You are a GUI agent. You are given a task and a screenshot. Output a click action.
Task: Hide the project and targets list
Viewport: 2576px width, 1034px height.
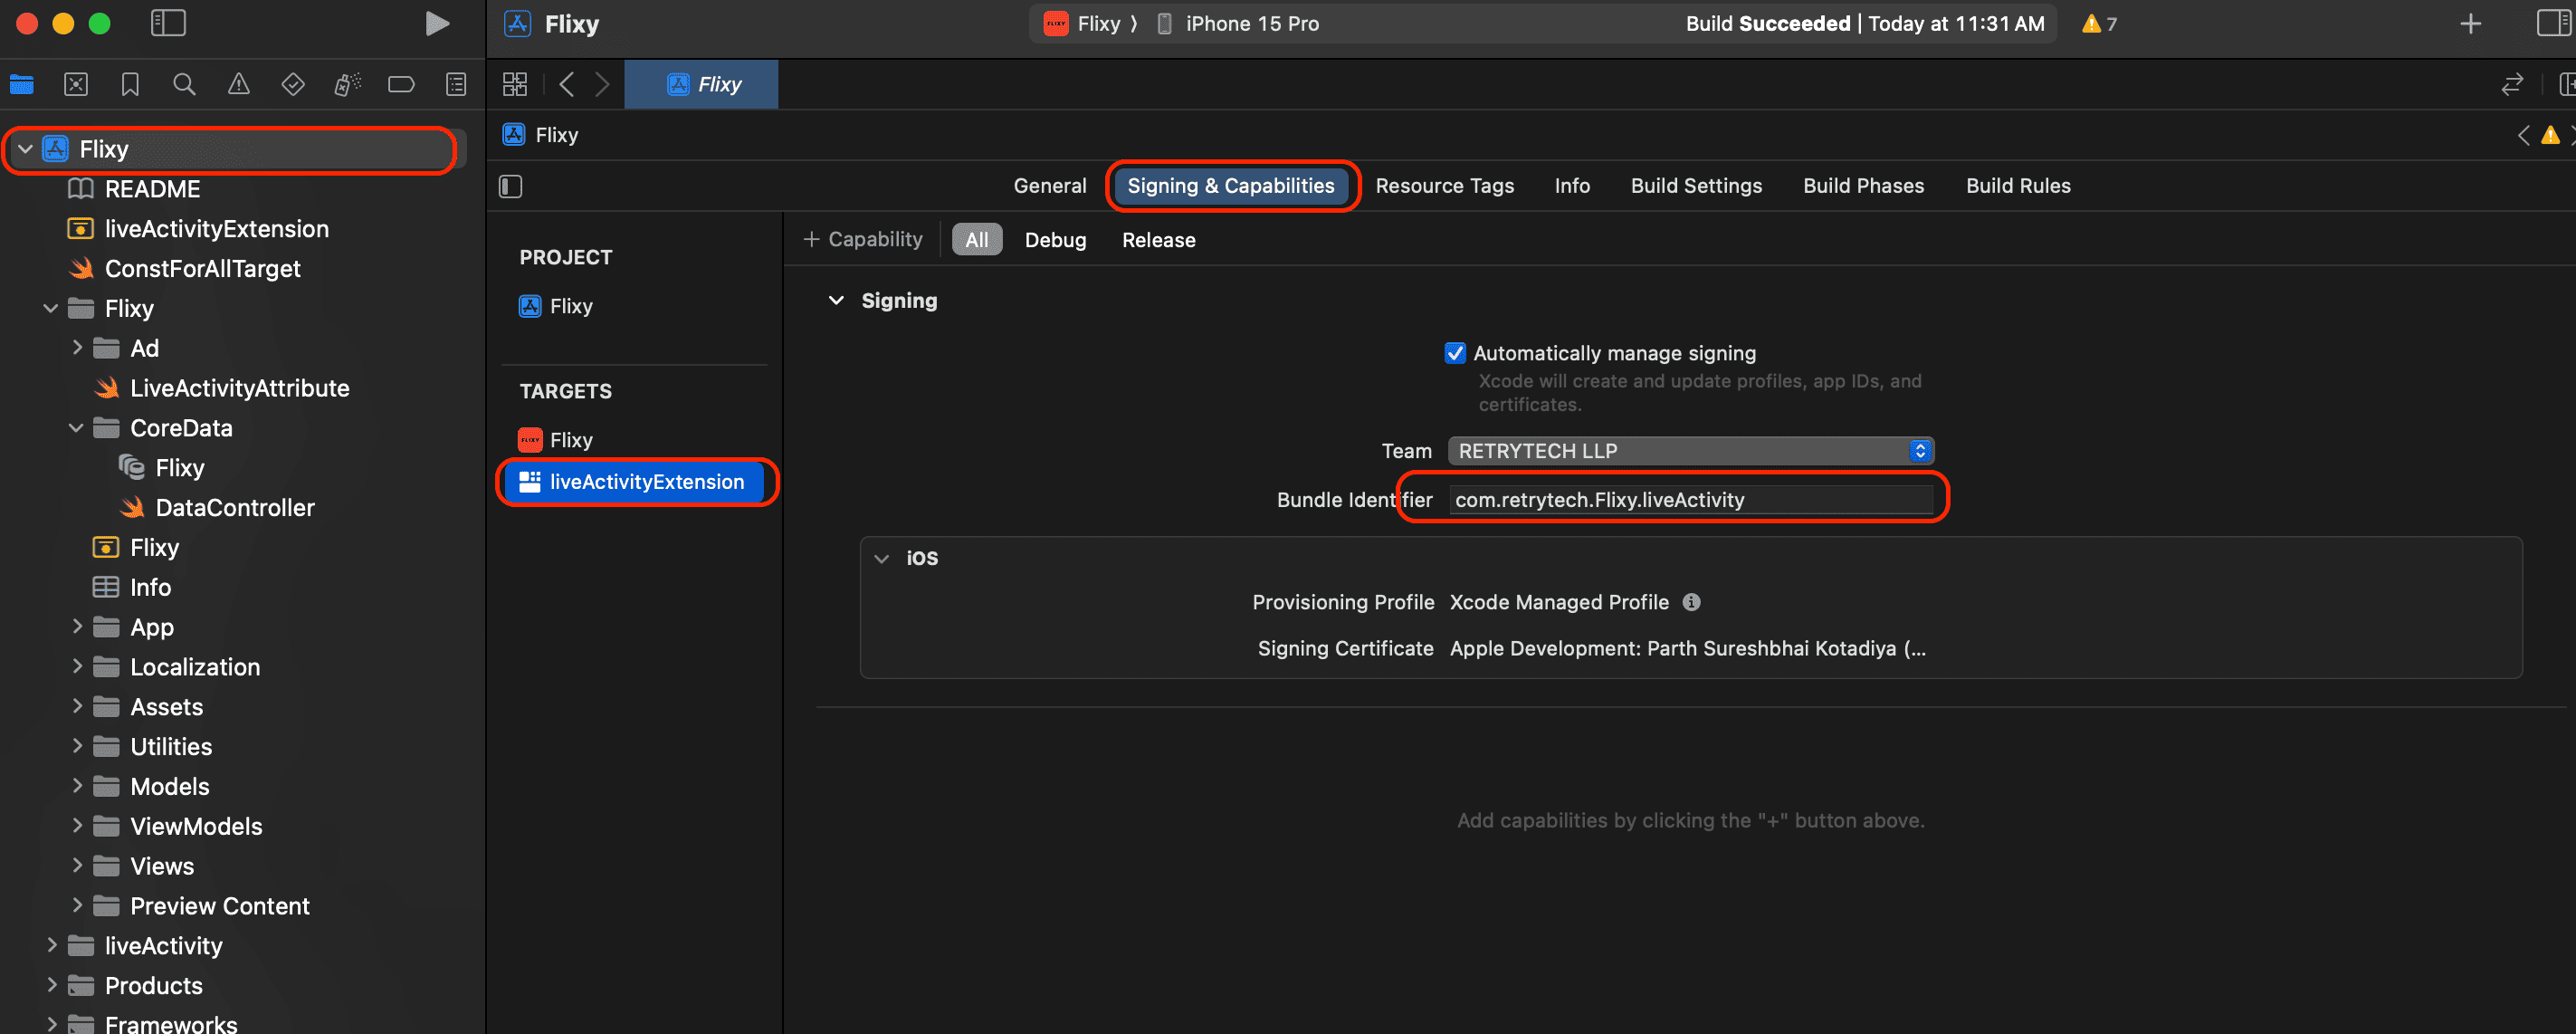(x=511, y=186)
